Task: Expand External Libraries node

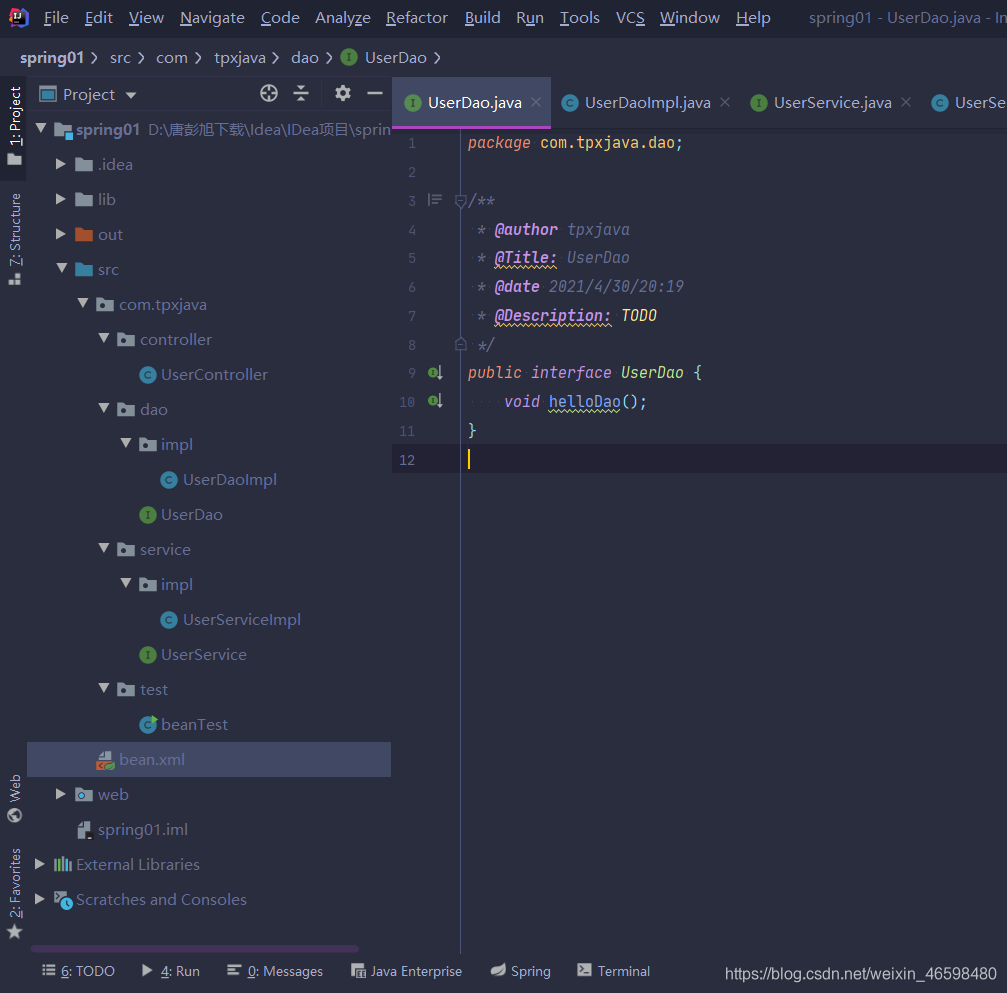Action: click(x=40, y=864)
